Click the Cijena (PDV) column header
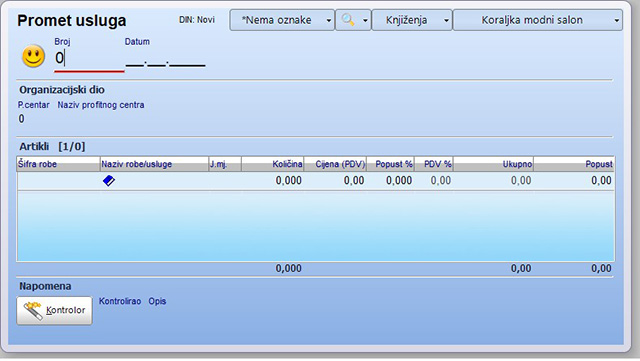This screenshot has height=361, width=640. tap(335, 164)
